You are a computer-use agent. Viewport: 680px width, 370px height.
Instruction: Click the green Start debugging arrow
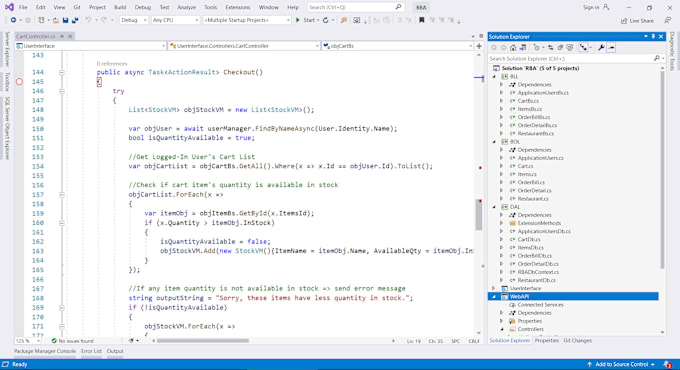[298, 20]
